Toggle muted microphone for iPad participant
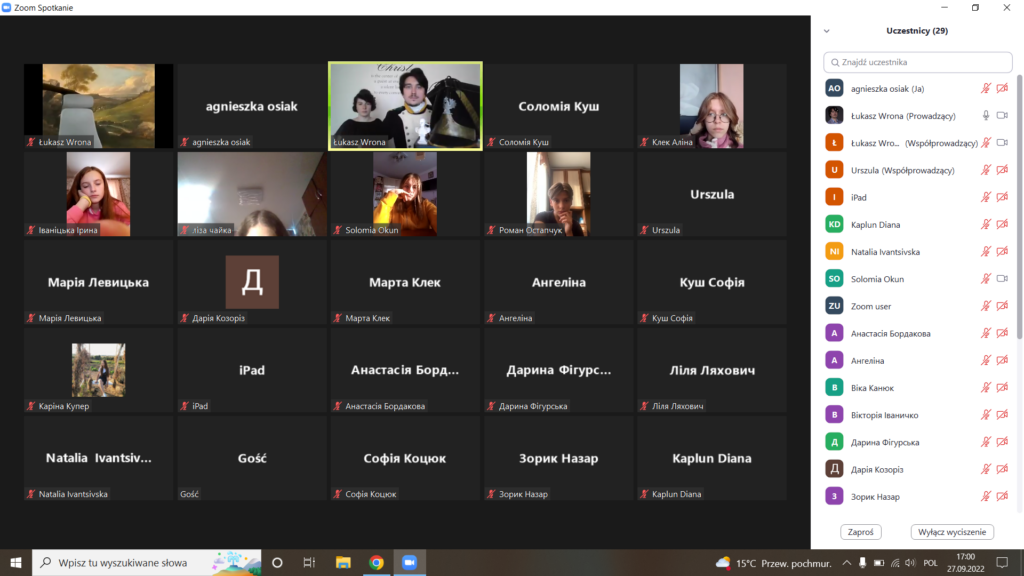Viewport: 1024px width, 576px height. coord(986,198)
